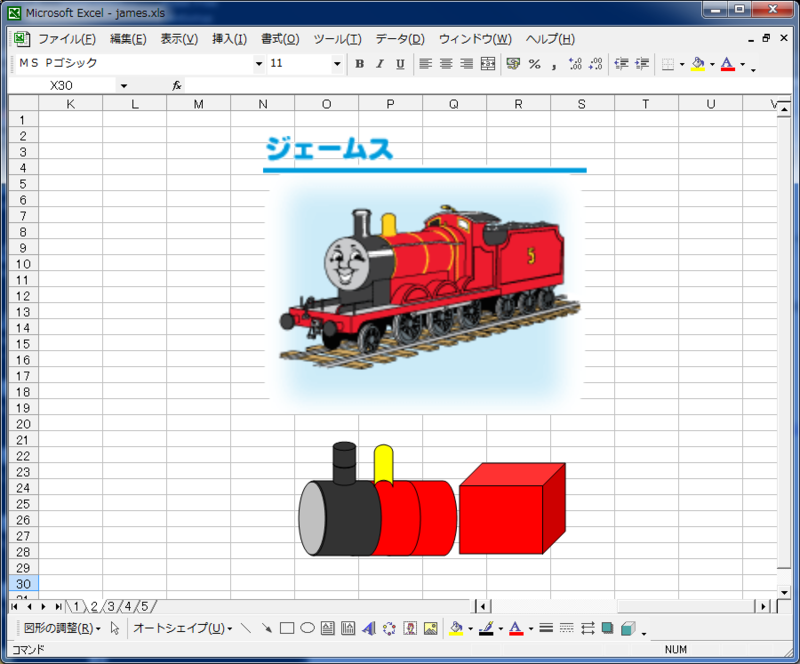
Task: Insert picture from file
Action: pyautogui.click(x=431, y=628)
